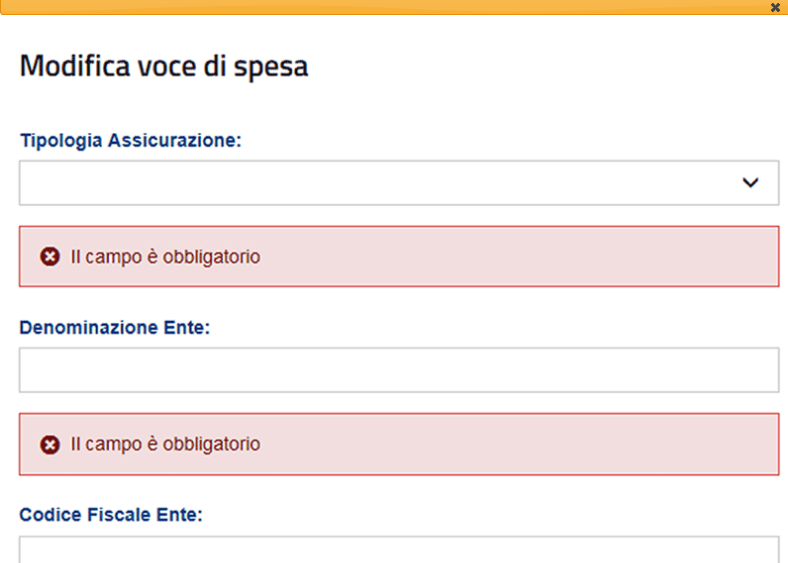Click the second 'Il campo è obbligatorio' message text
The width and height of the screenshot is (788, 563).
(x=165, y=444)
